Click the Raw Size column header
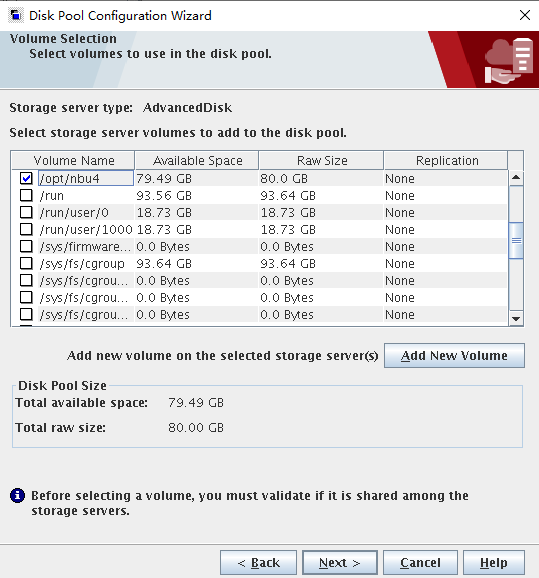Viewport: 539px width, 578px height. click(x=321, y=160)
